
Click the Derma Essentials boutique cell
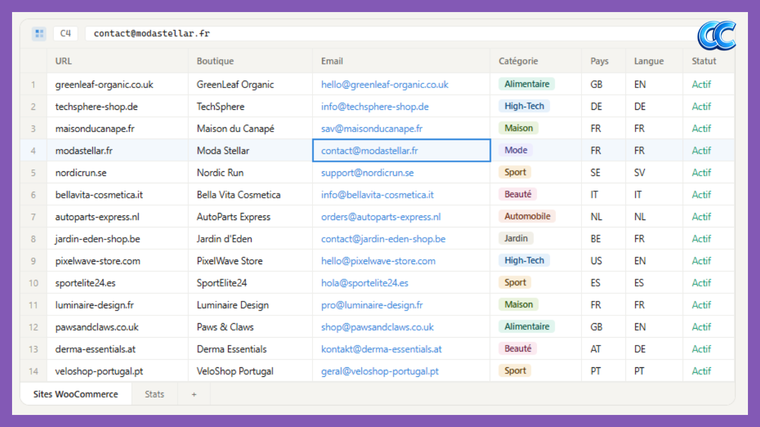point(231,349)
